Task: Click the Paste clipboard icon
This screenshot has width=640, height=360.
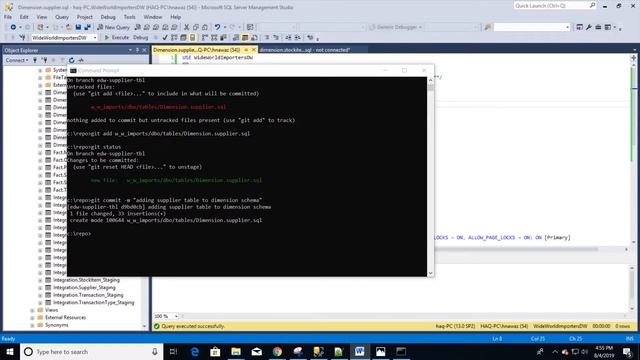Action: 205,27
